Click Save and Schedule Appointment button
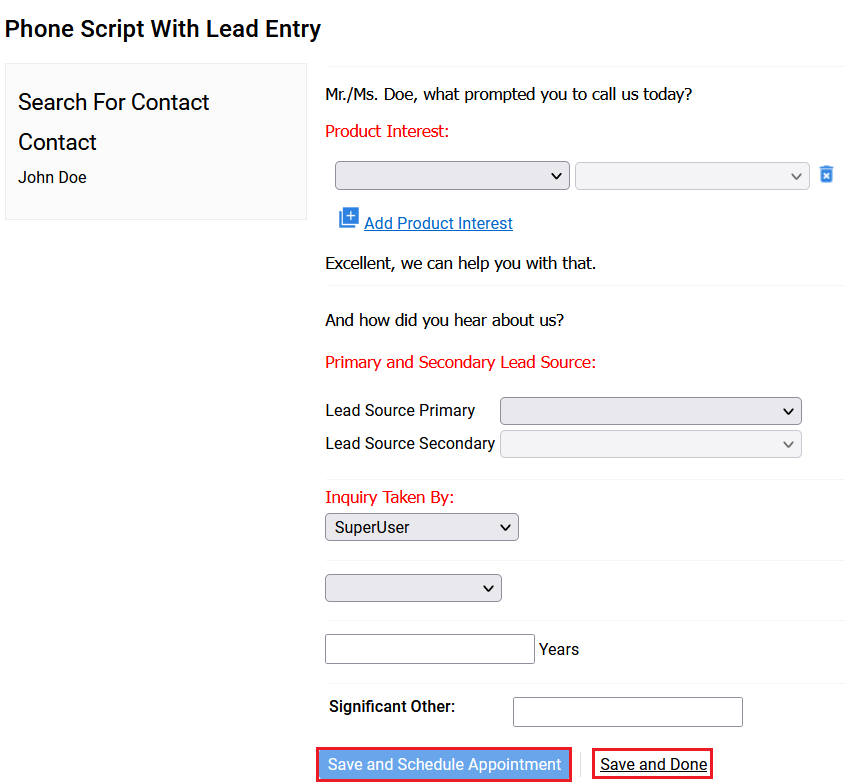 (x=444, y=764)
